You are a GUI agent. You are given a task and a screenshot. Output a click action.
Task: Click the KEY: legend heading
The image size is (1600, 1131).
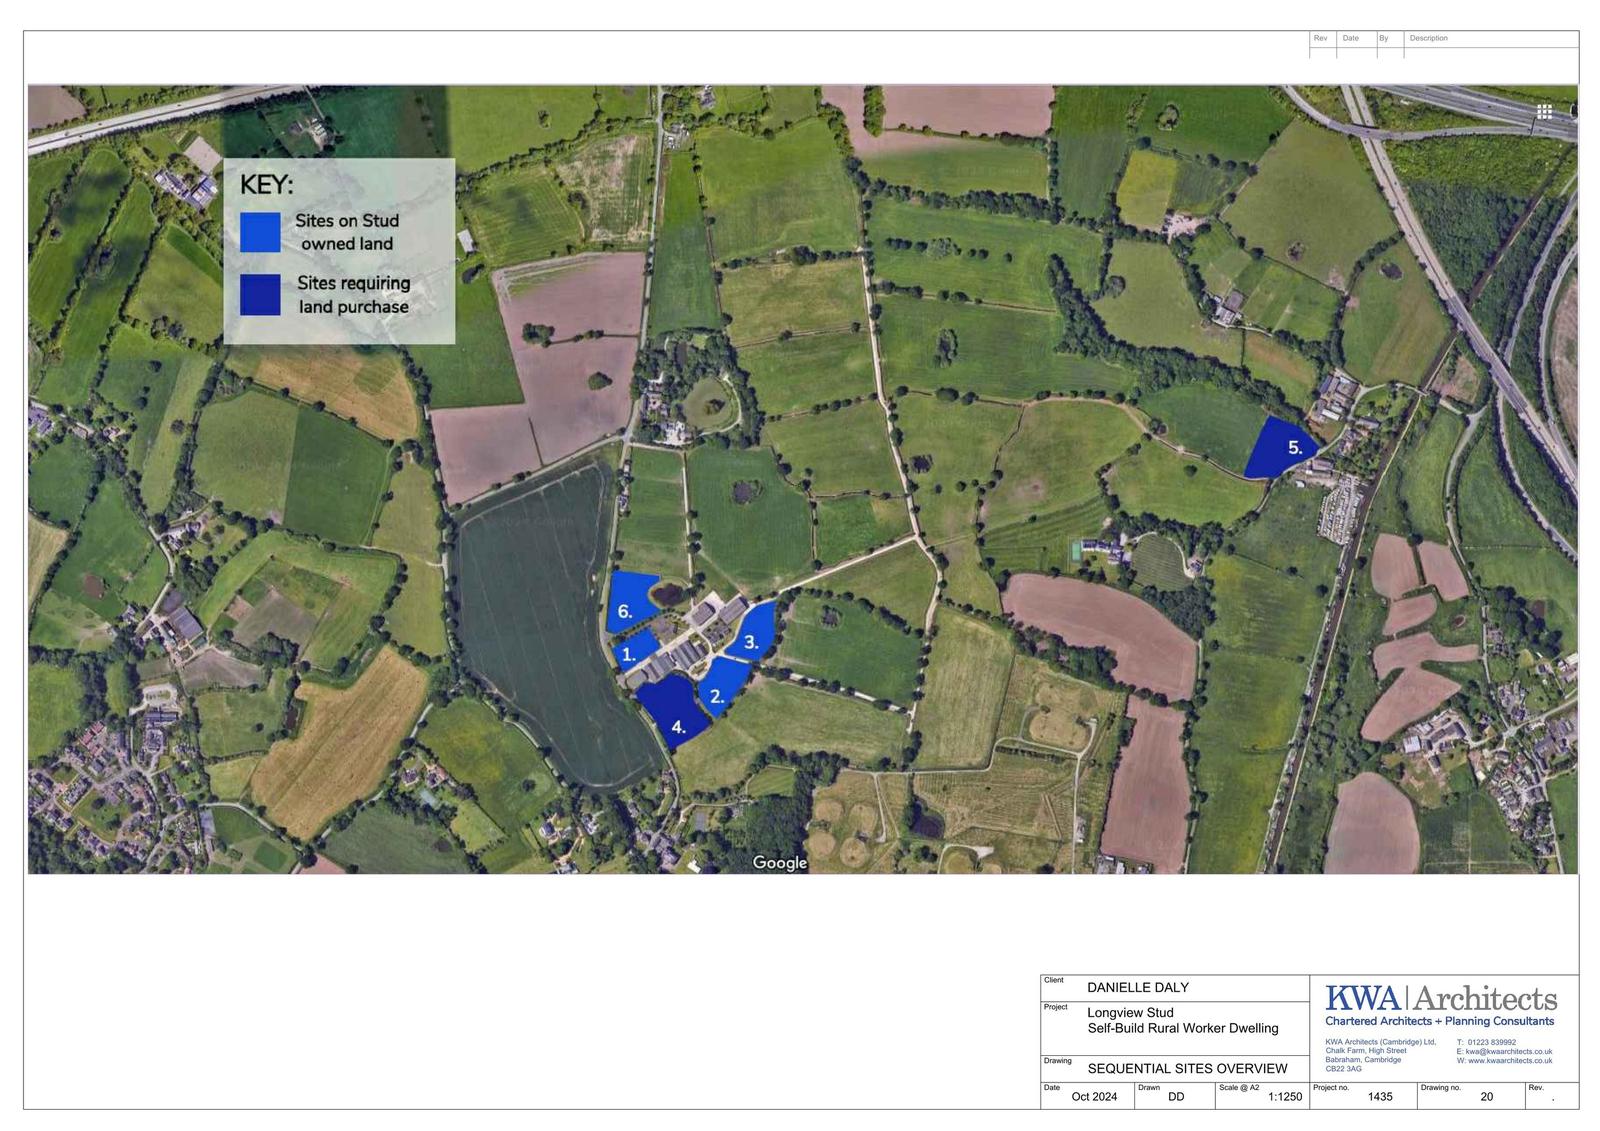[x=266, y=185]
